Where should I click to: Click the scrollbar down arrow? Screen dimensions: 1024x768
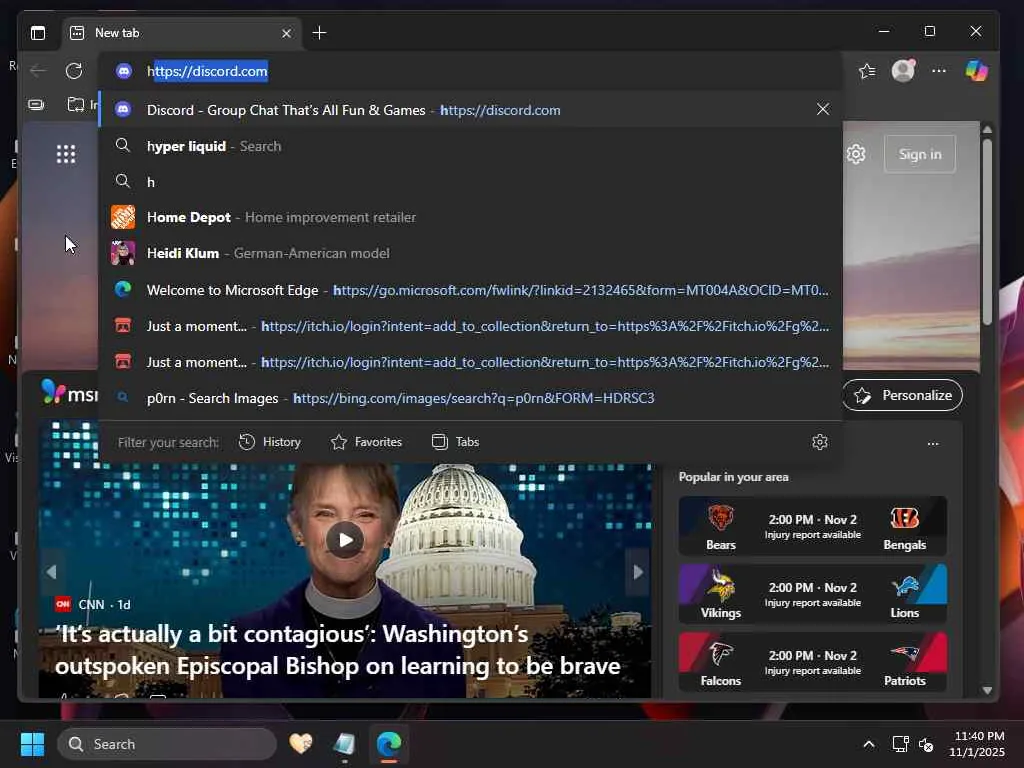(x=987, y=690)
